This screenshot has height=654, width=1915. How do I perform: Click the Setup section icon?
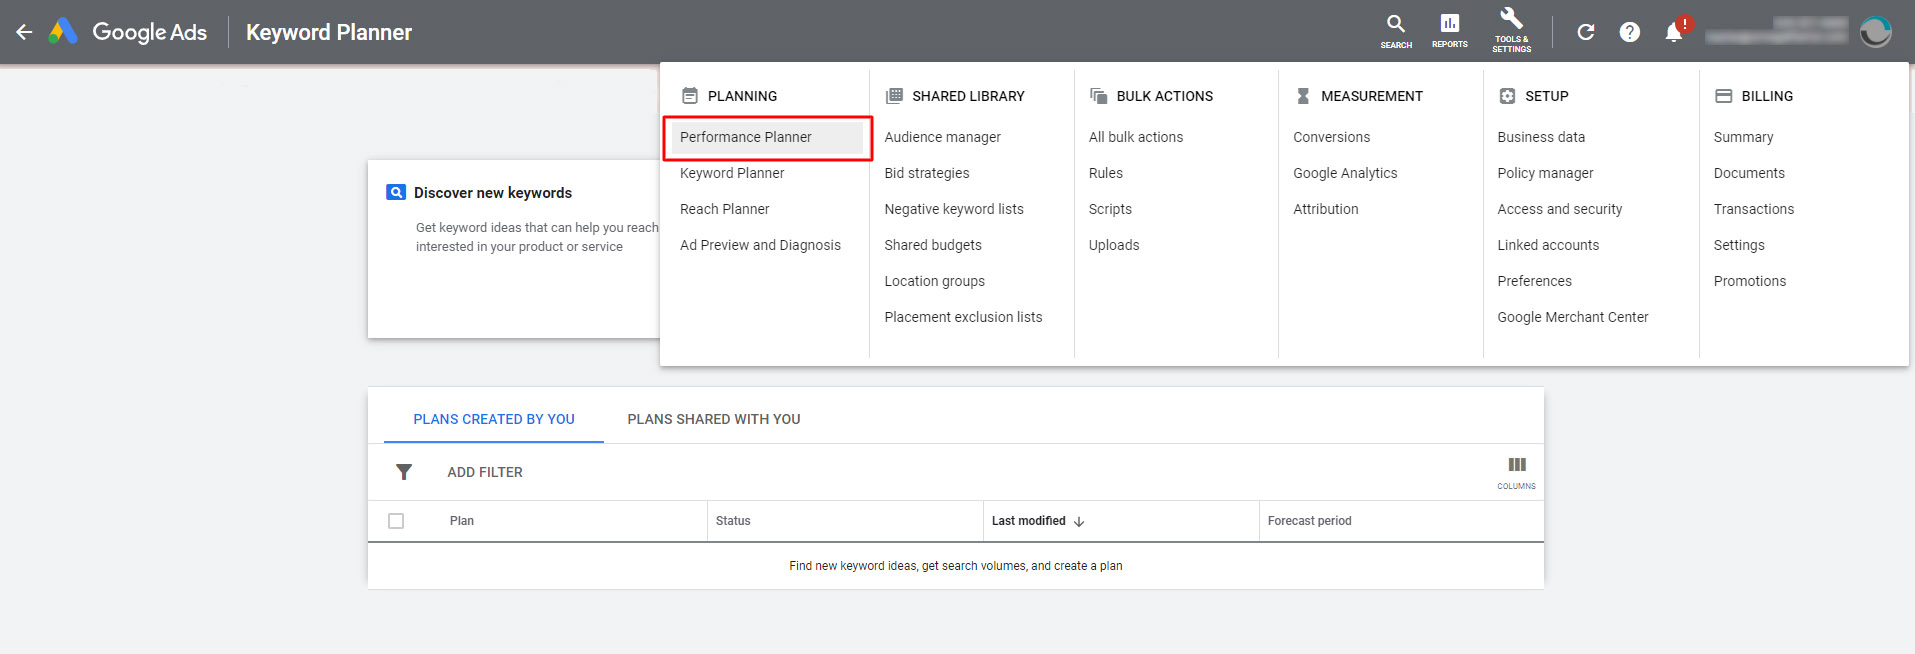[1507, 96]
